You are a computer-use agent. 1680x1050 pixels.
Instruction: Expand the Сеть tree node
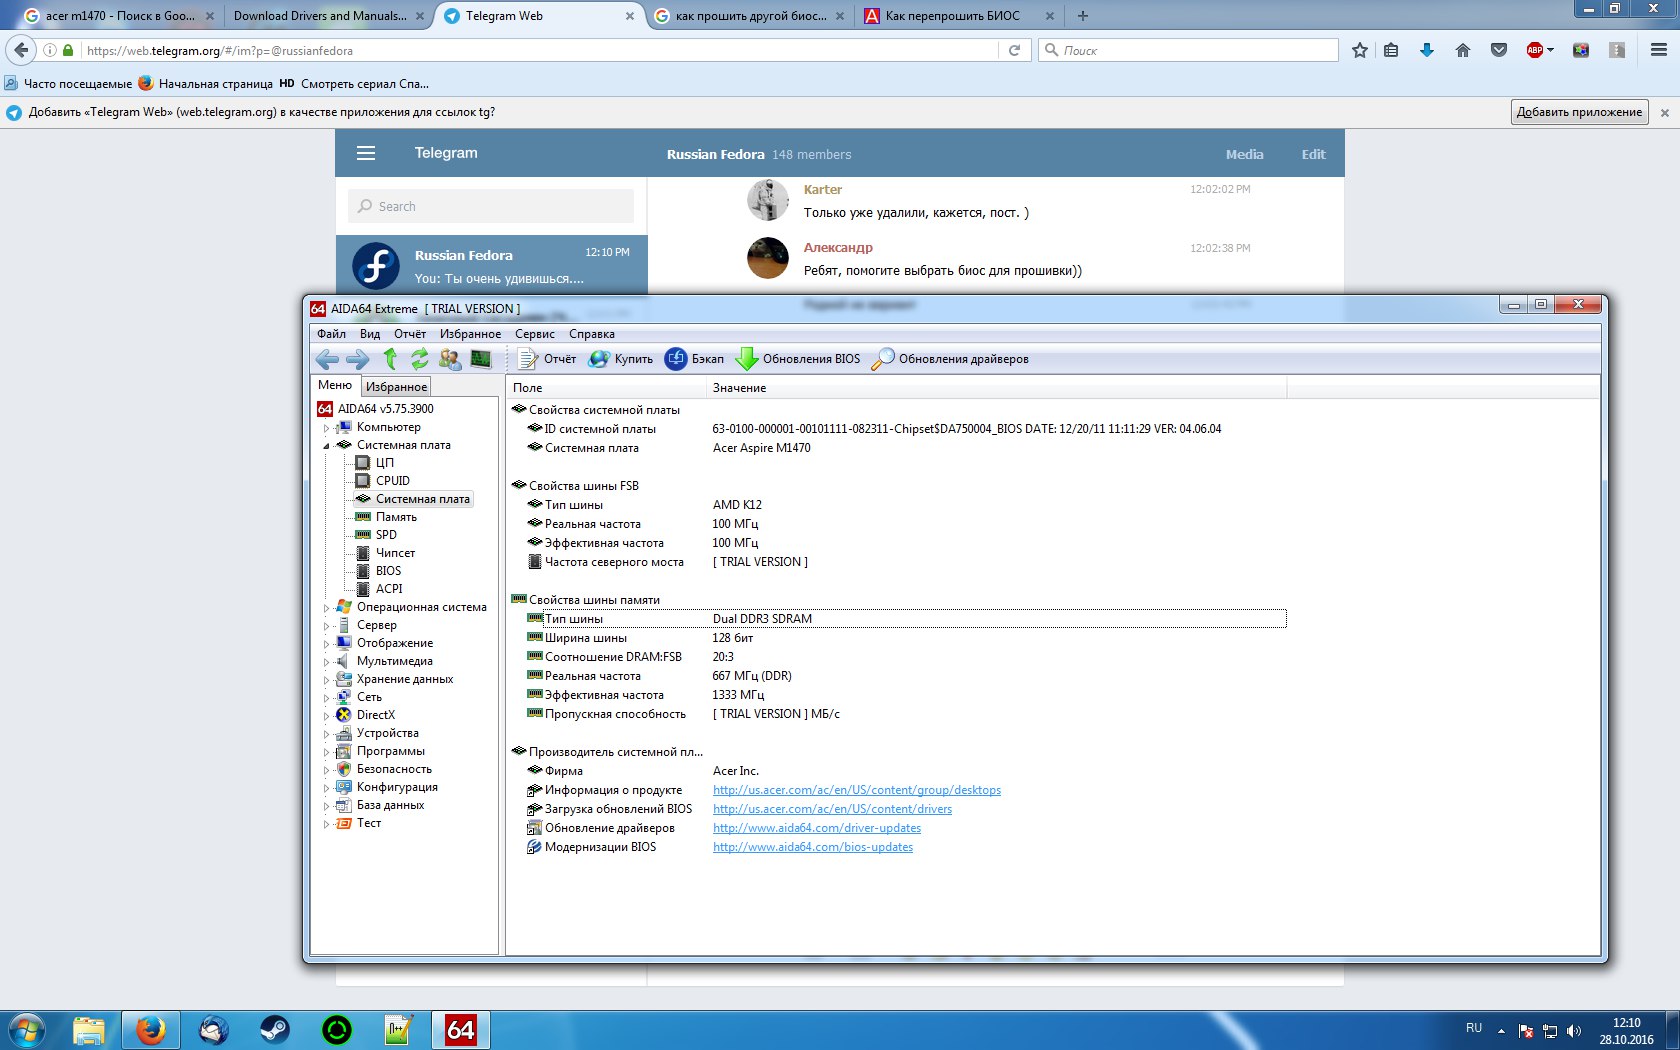click(326, 698)
